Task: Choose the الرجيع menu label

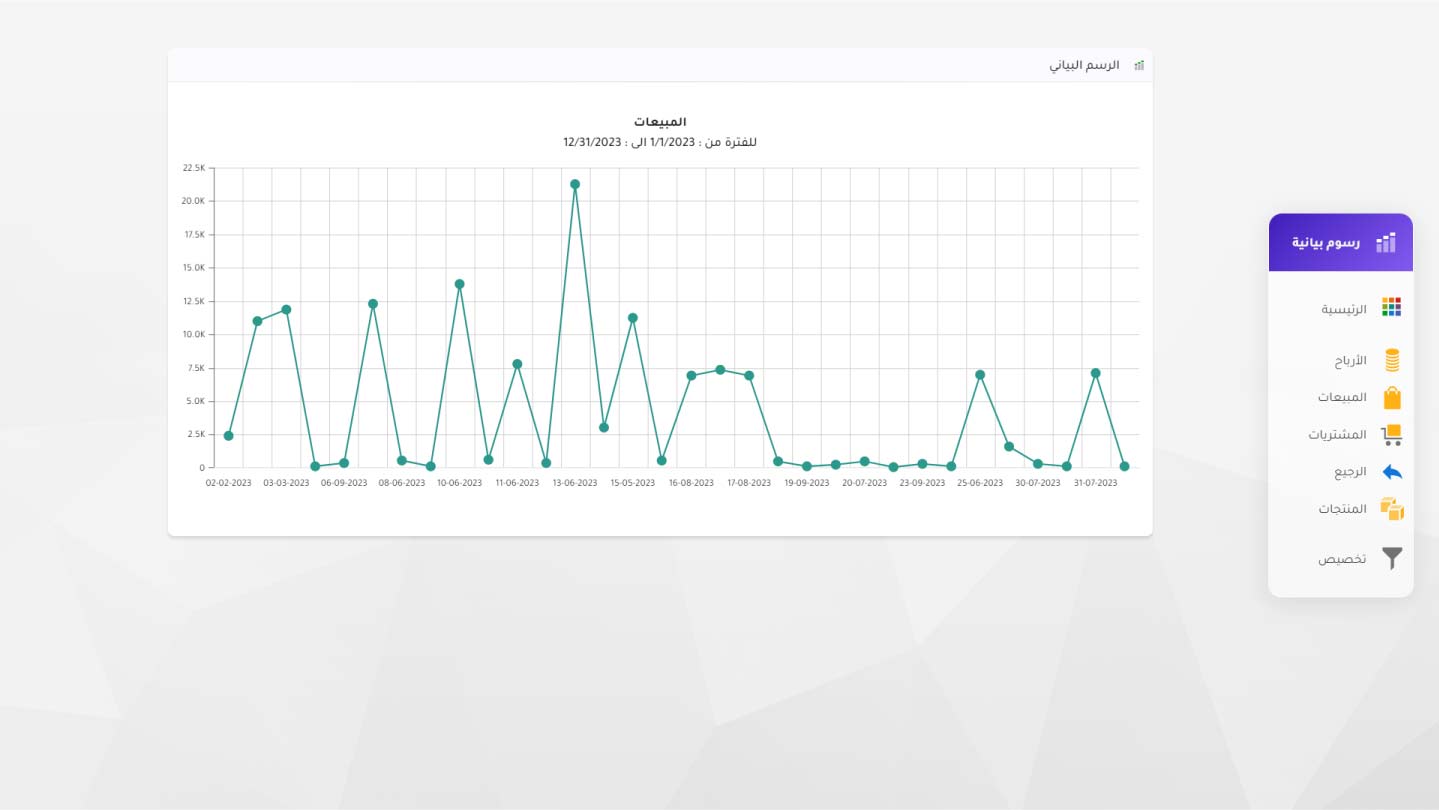Action: pyautogui.click(x=1349, y=472)
